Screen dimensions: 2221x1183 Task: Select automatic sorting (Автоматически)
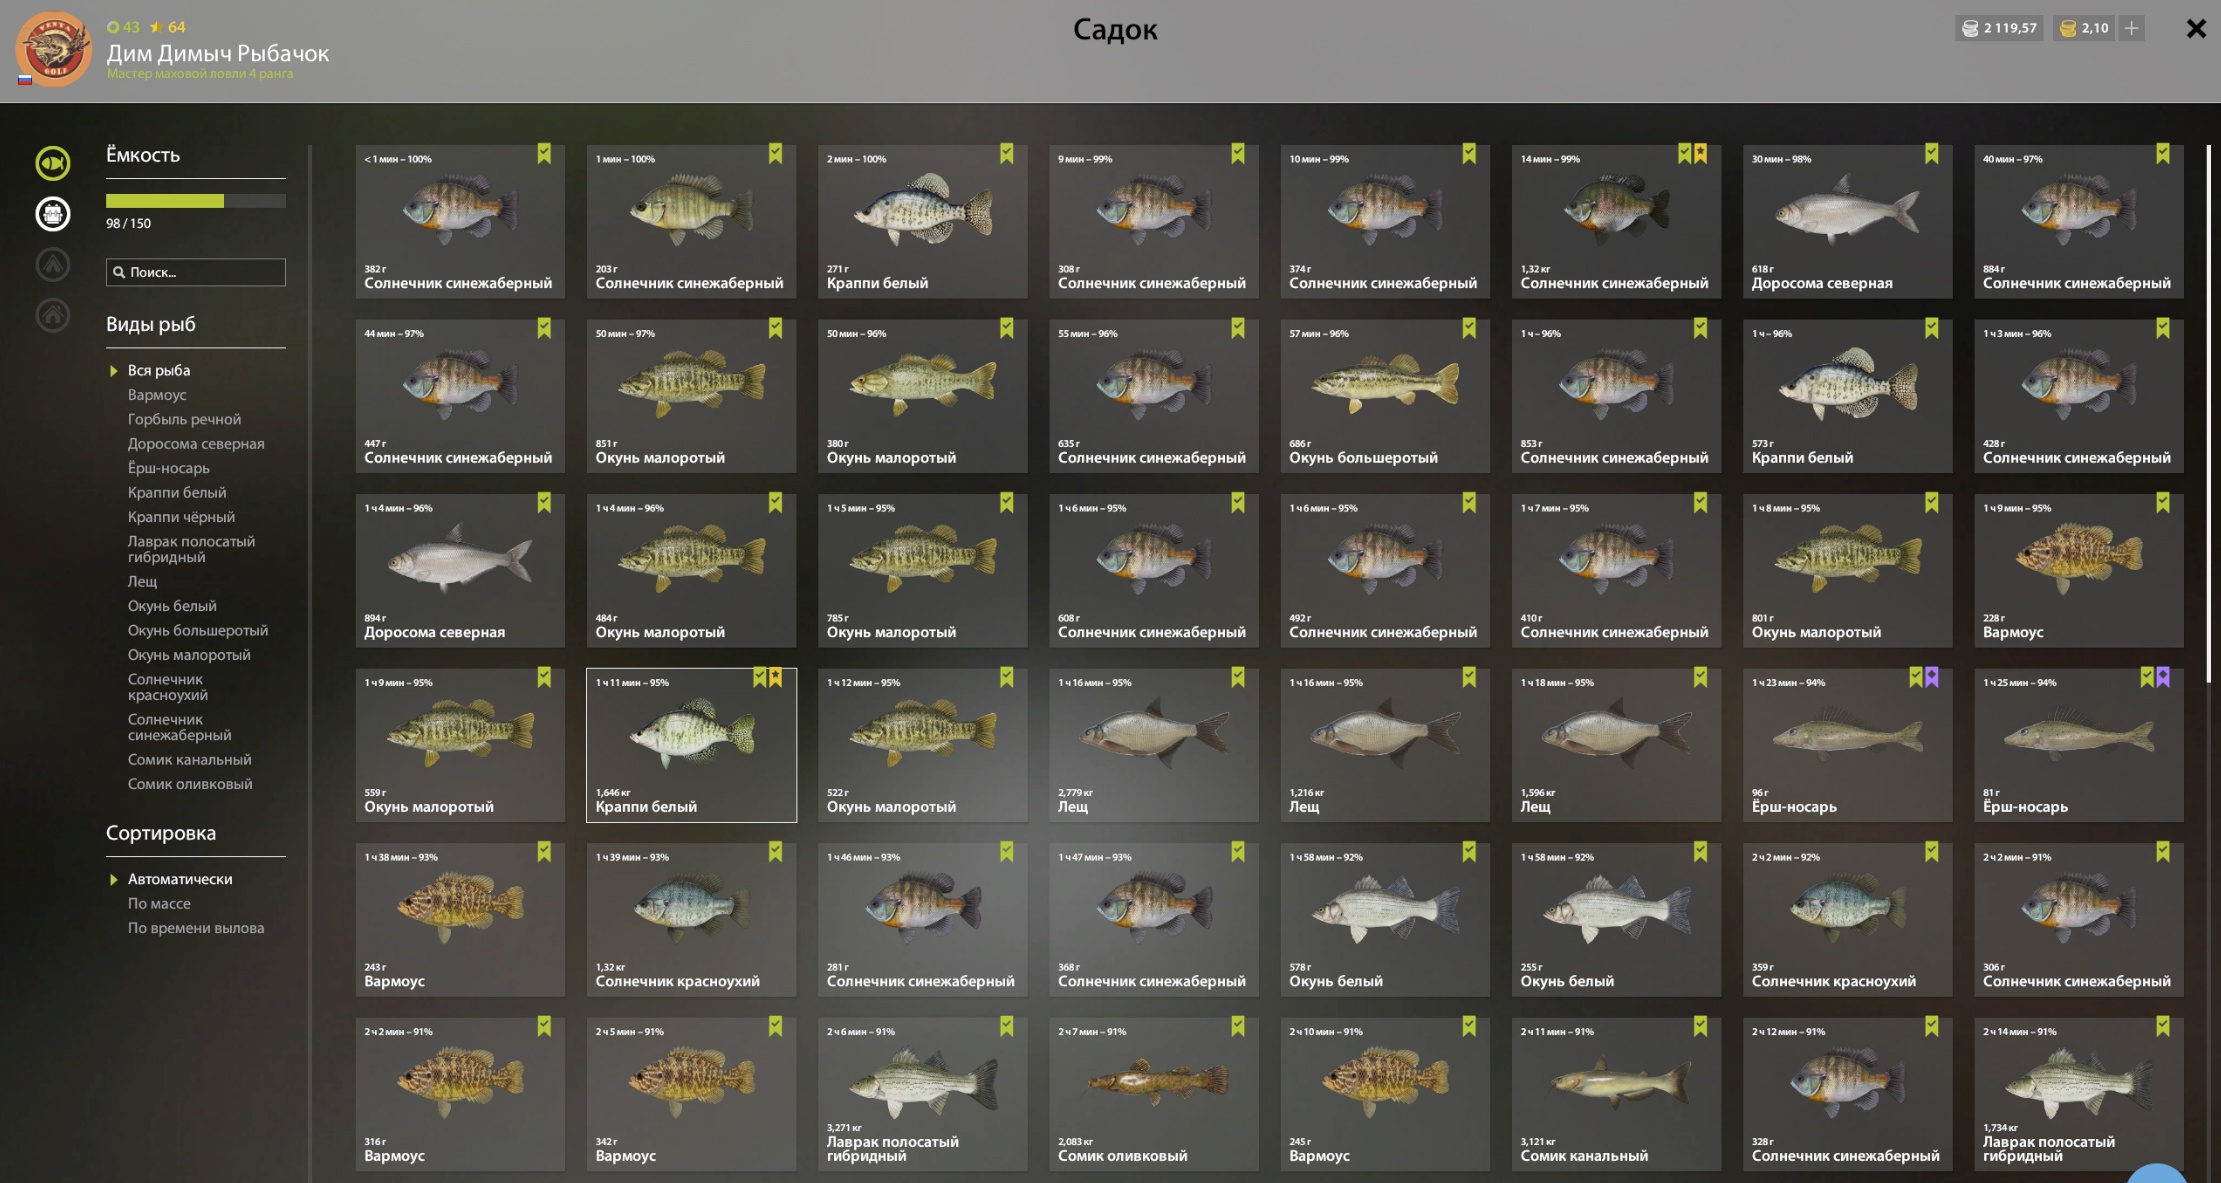tap(180, 879)
